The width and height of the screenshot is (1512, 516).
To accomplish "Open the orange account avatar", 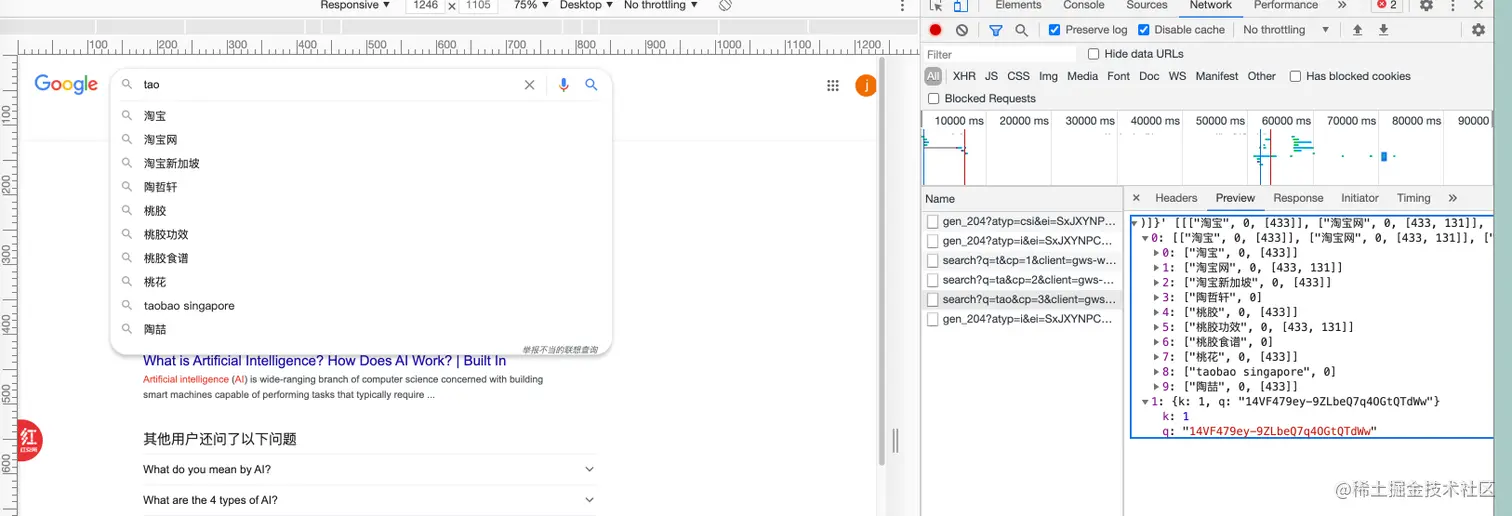I will click(866, 86).
